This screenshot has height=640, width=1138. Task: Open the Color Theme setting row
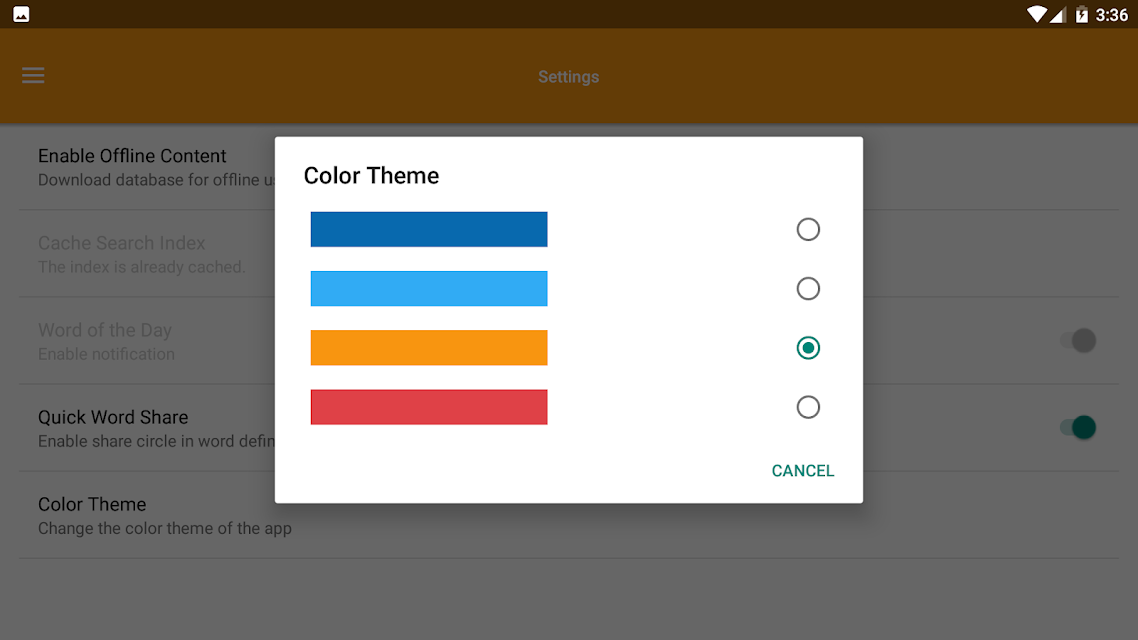point(569,515)
